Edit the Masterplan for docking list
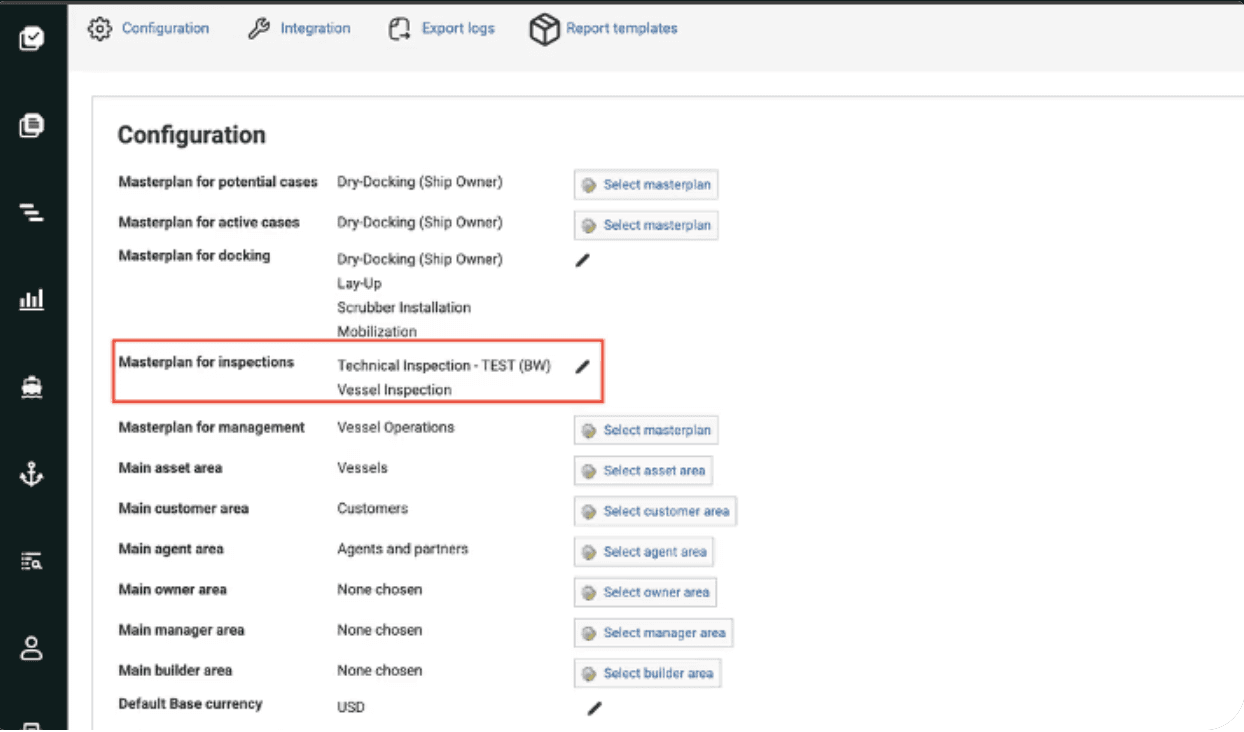Image resolution: width=1244 pixels, height=732 pixels. (x=583, y=259)
